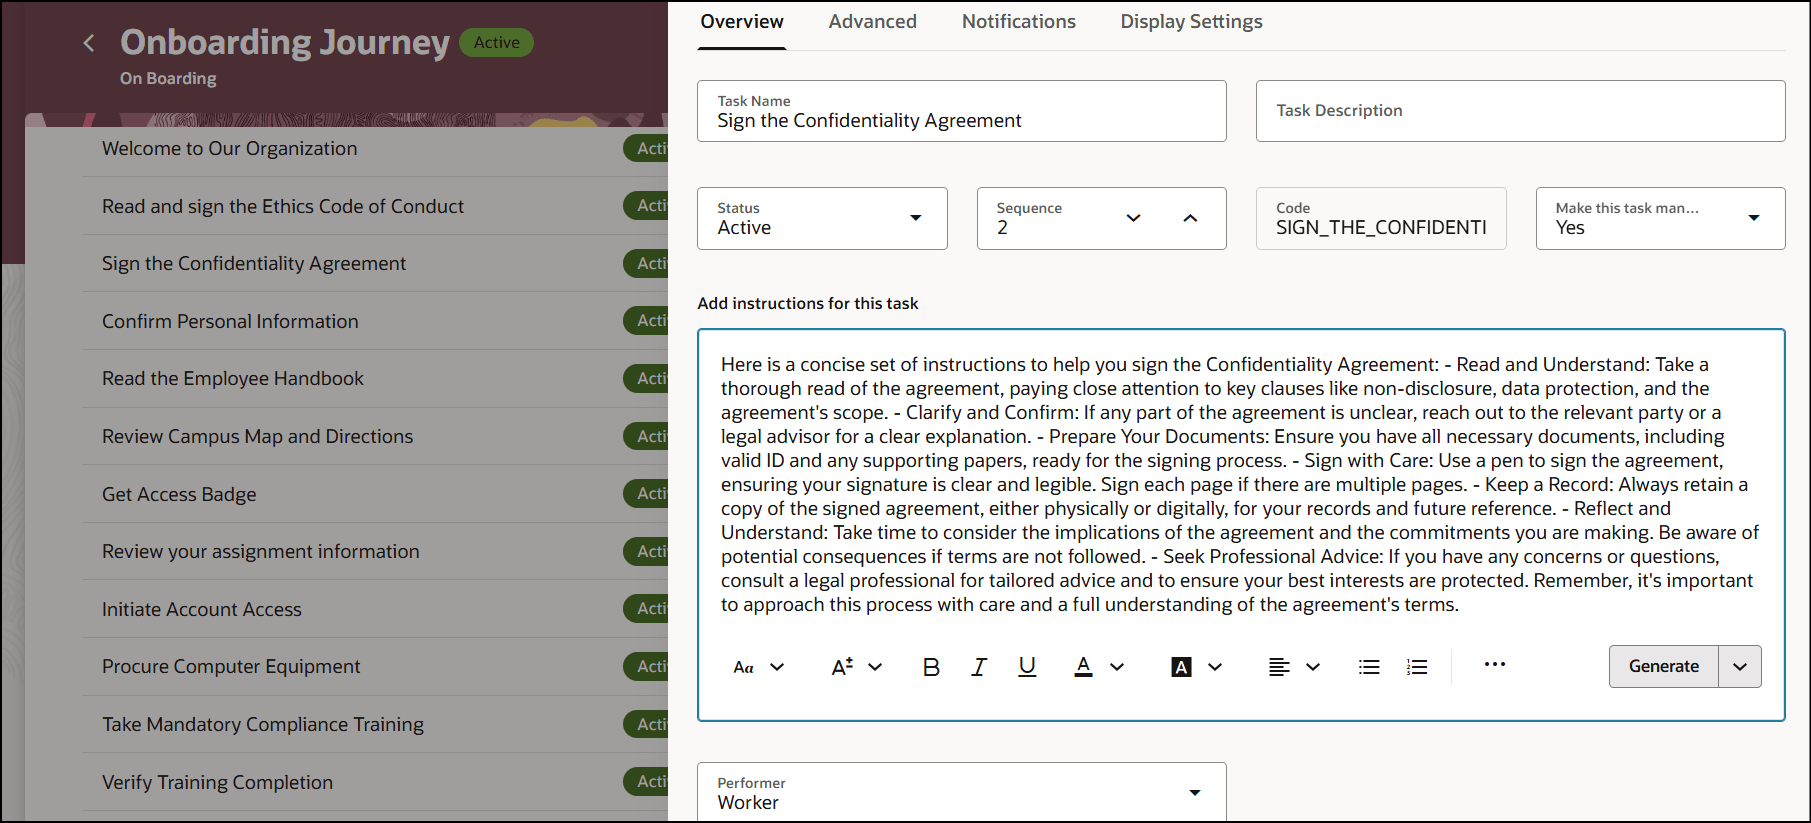Click the font family Aa icon
The height and width of the screenshot is (823, 1811).
pos(743,667)
